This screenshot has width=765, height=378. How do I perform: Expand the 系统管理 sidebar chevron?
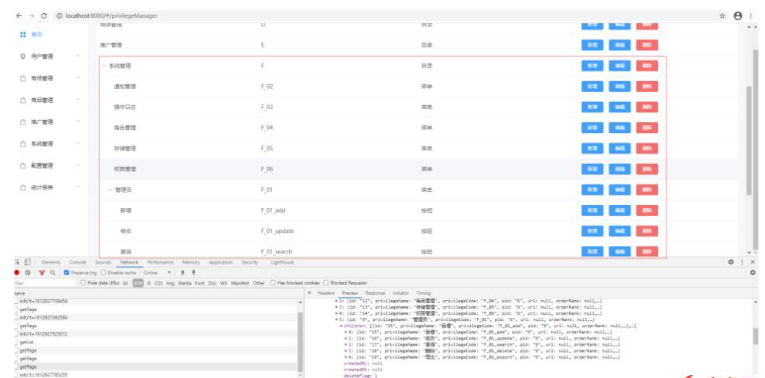pos(78,144)
